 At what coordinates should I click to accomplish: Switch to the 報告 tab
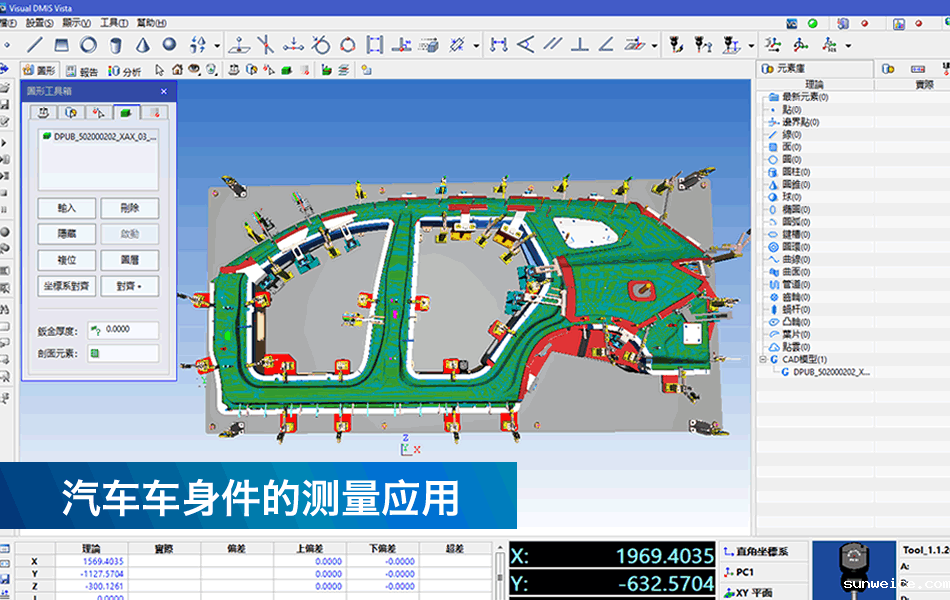pos(82,71)
